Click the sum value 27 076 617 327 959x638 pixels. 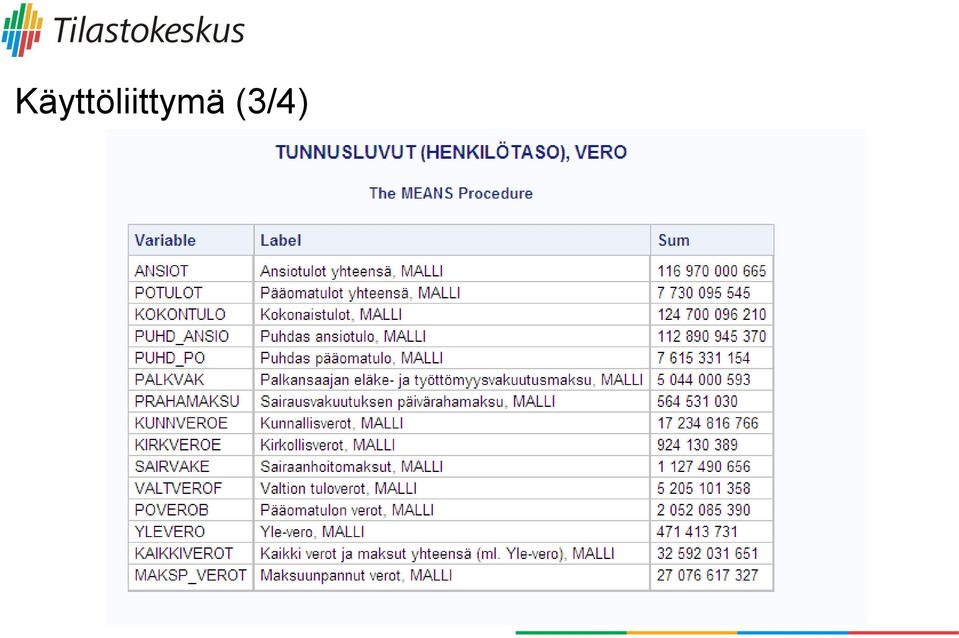708,575
